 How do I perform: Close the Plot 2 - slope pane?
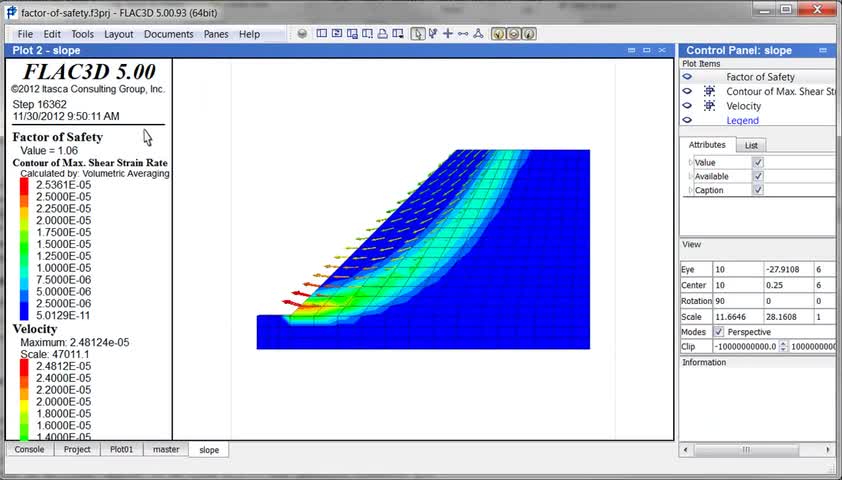point(662,50)
